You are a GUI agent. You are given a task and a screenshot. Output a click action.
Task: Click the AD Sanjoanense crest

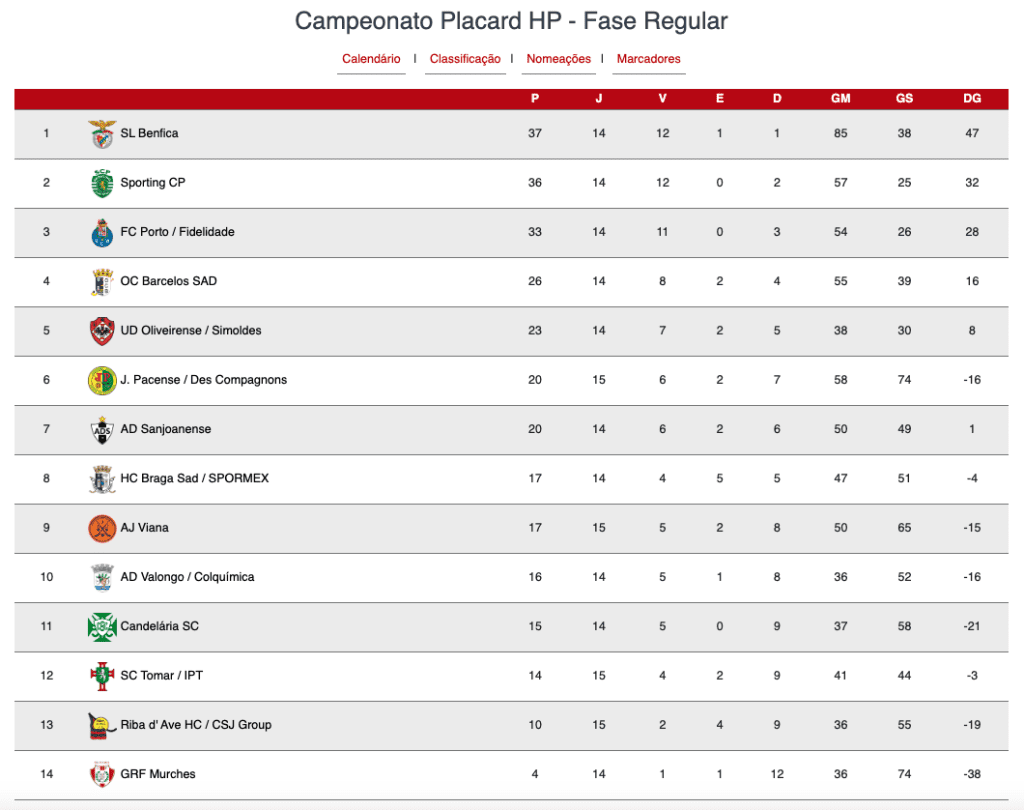point(102,430)
